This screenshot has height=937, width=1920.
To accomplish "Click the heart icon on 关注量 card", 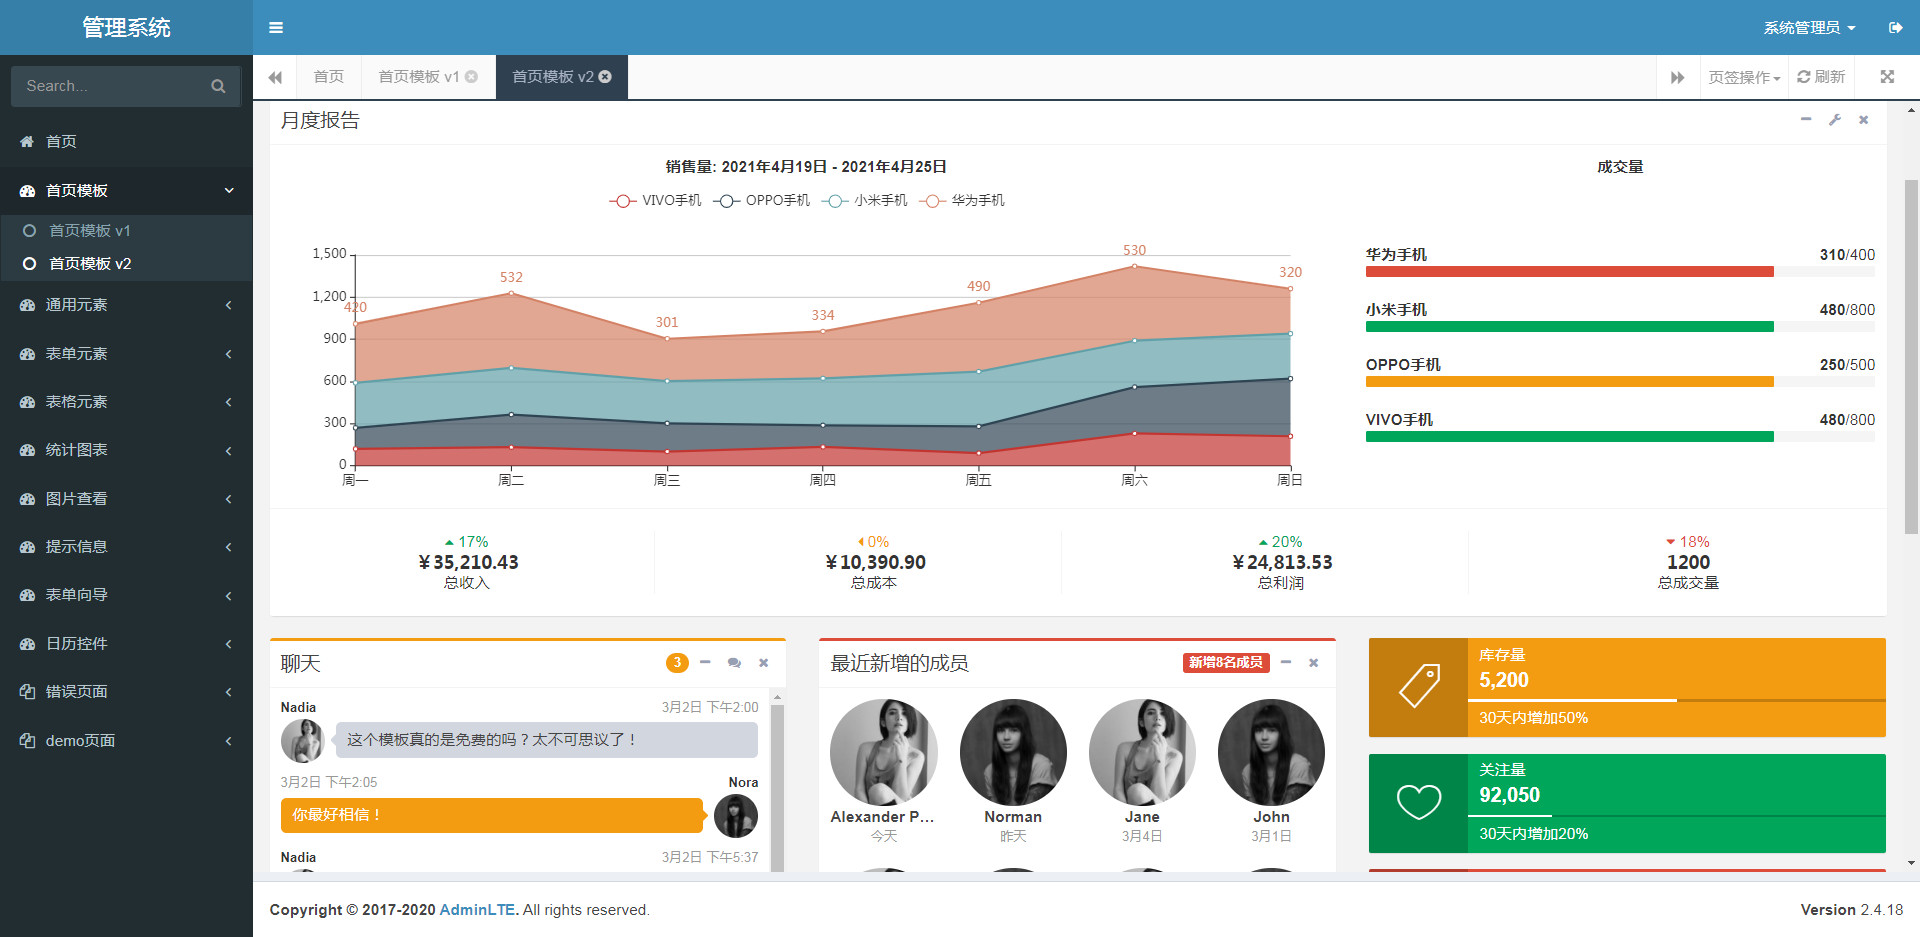I will tap(1418, 802).
